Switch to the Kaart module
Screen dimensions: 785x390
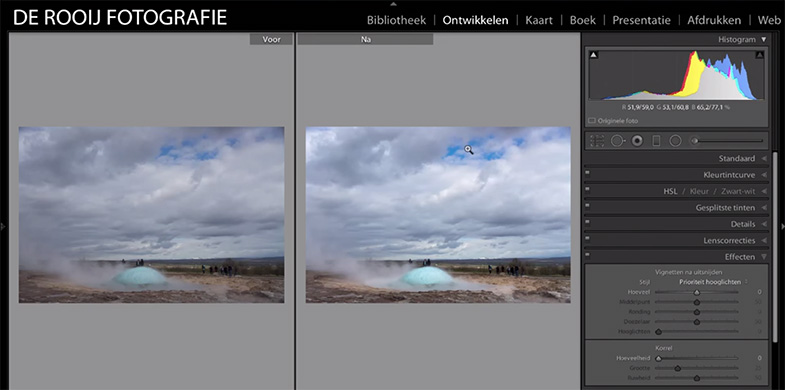[x=539, y=21]
